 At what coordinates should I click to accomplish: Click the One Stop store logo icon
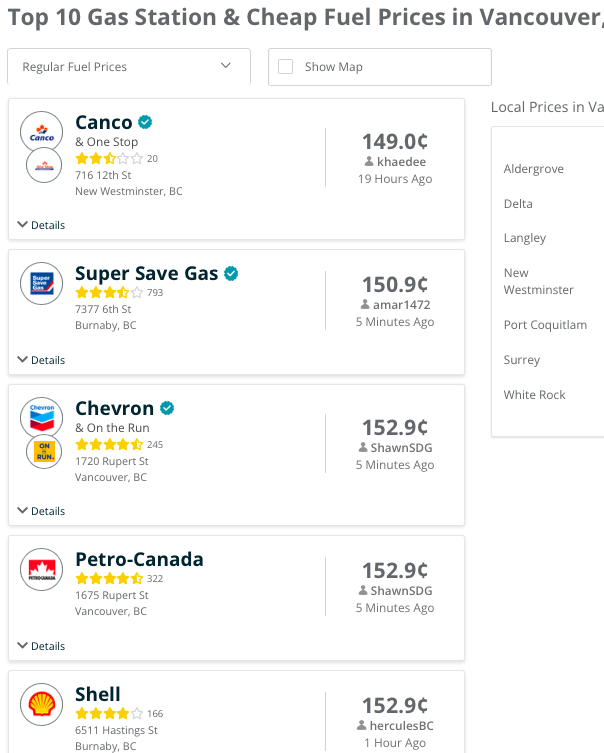[x=43, y=166]
